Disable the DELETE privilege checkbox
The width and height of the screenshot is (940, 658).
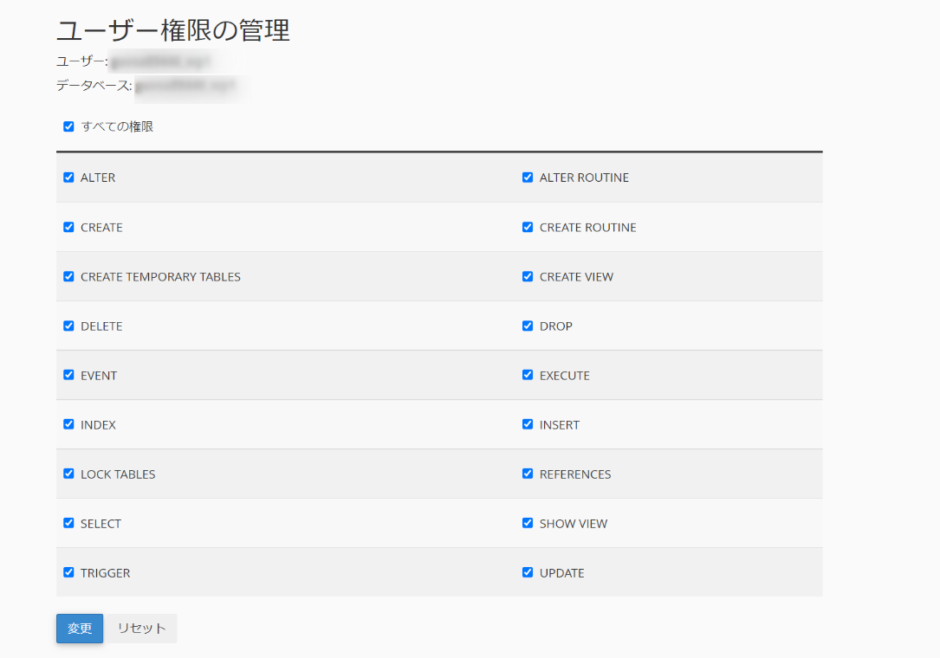pyautogui.click(x=69, y=326)
